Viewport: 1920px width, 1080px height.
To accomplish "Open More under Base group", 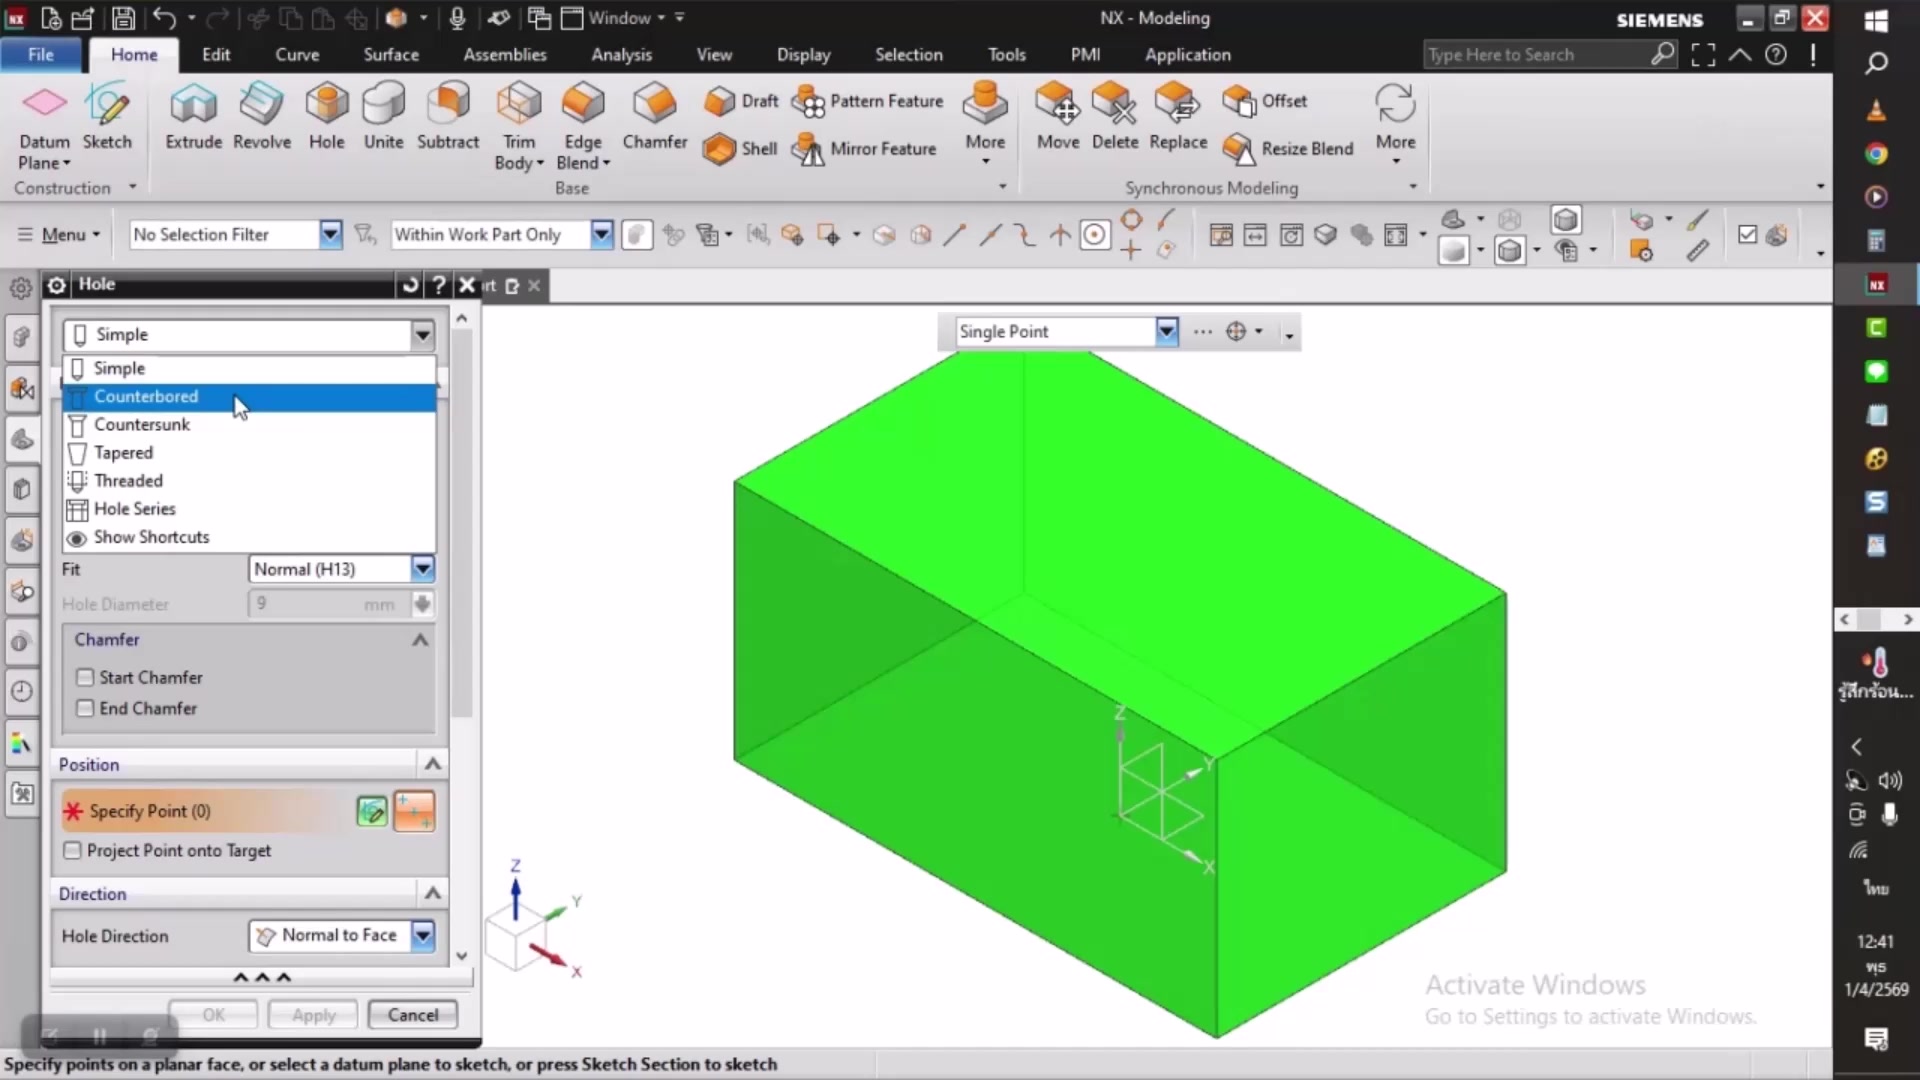I will pos(985,122).
